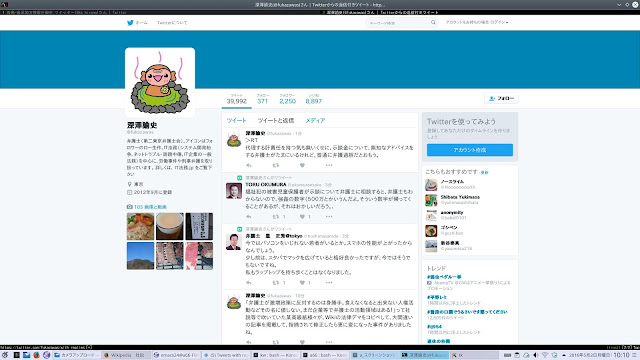Click the 10:10 clock in the taskbar
This screenshot has width=640, height=360.
point(622,355)
